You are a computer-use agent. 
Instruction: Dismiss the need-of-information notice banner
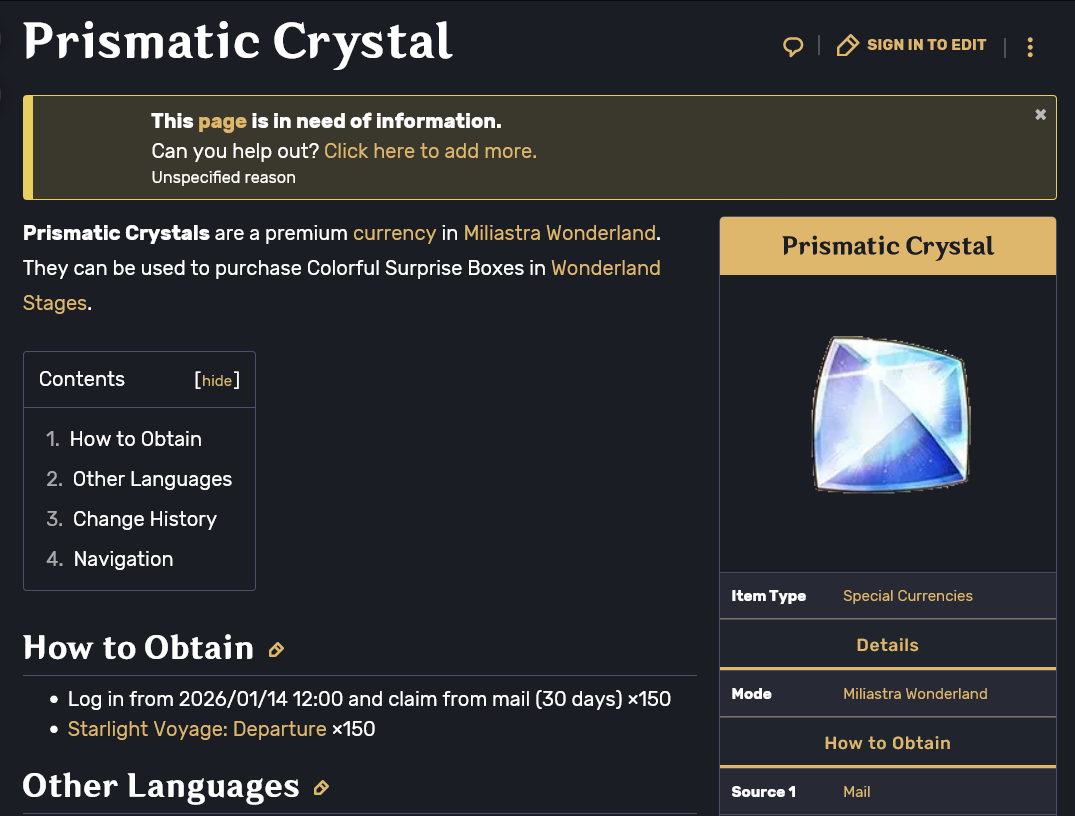1040,115
